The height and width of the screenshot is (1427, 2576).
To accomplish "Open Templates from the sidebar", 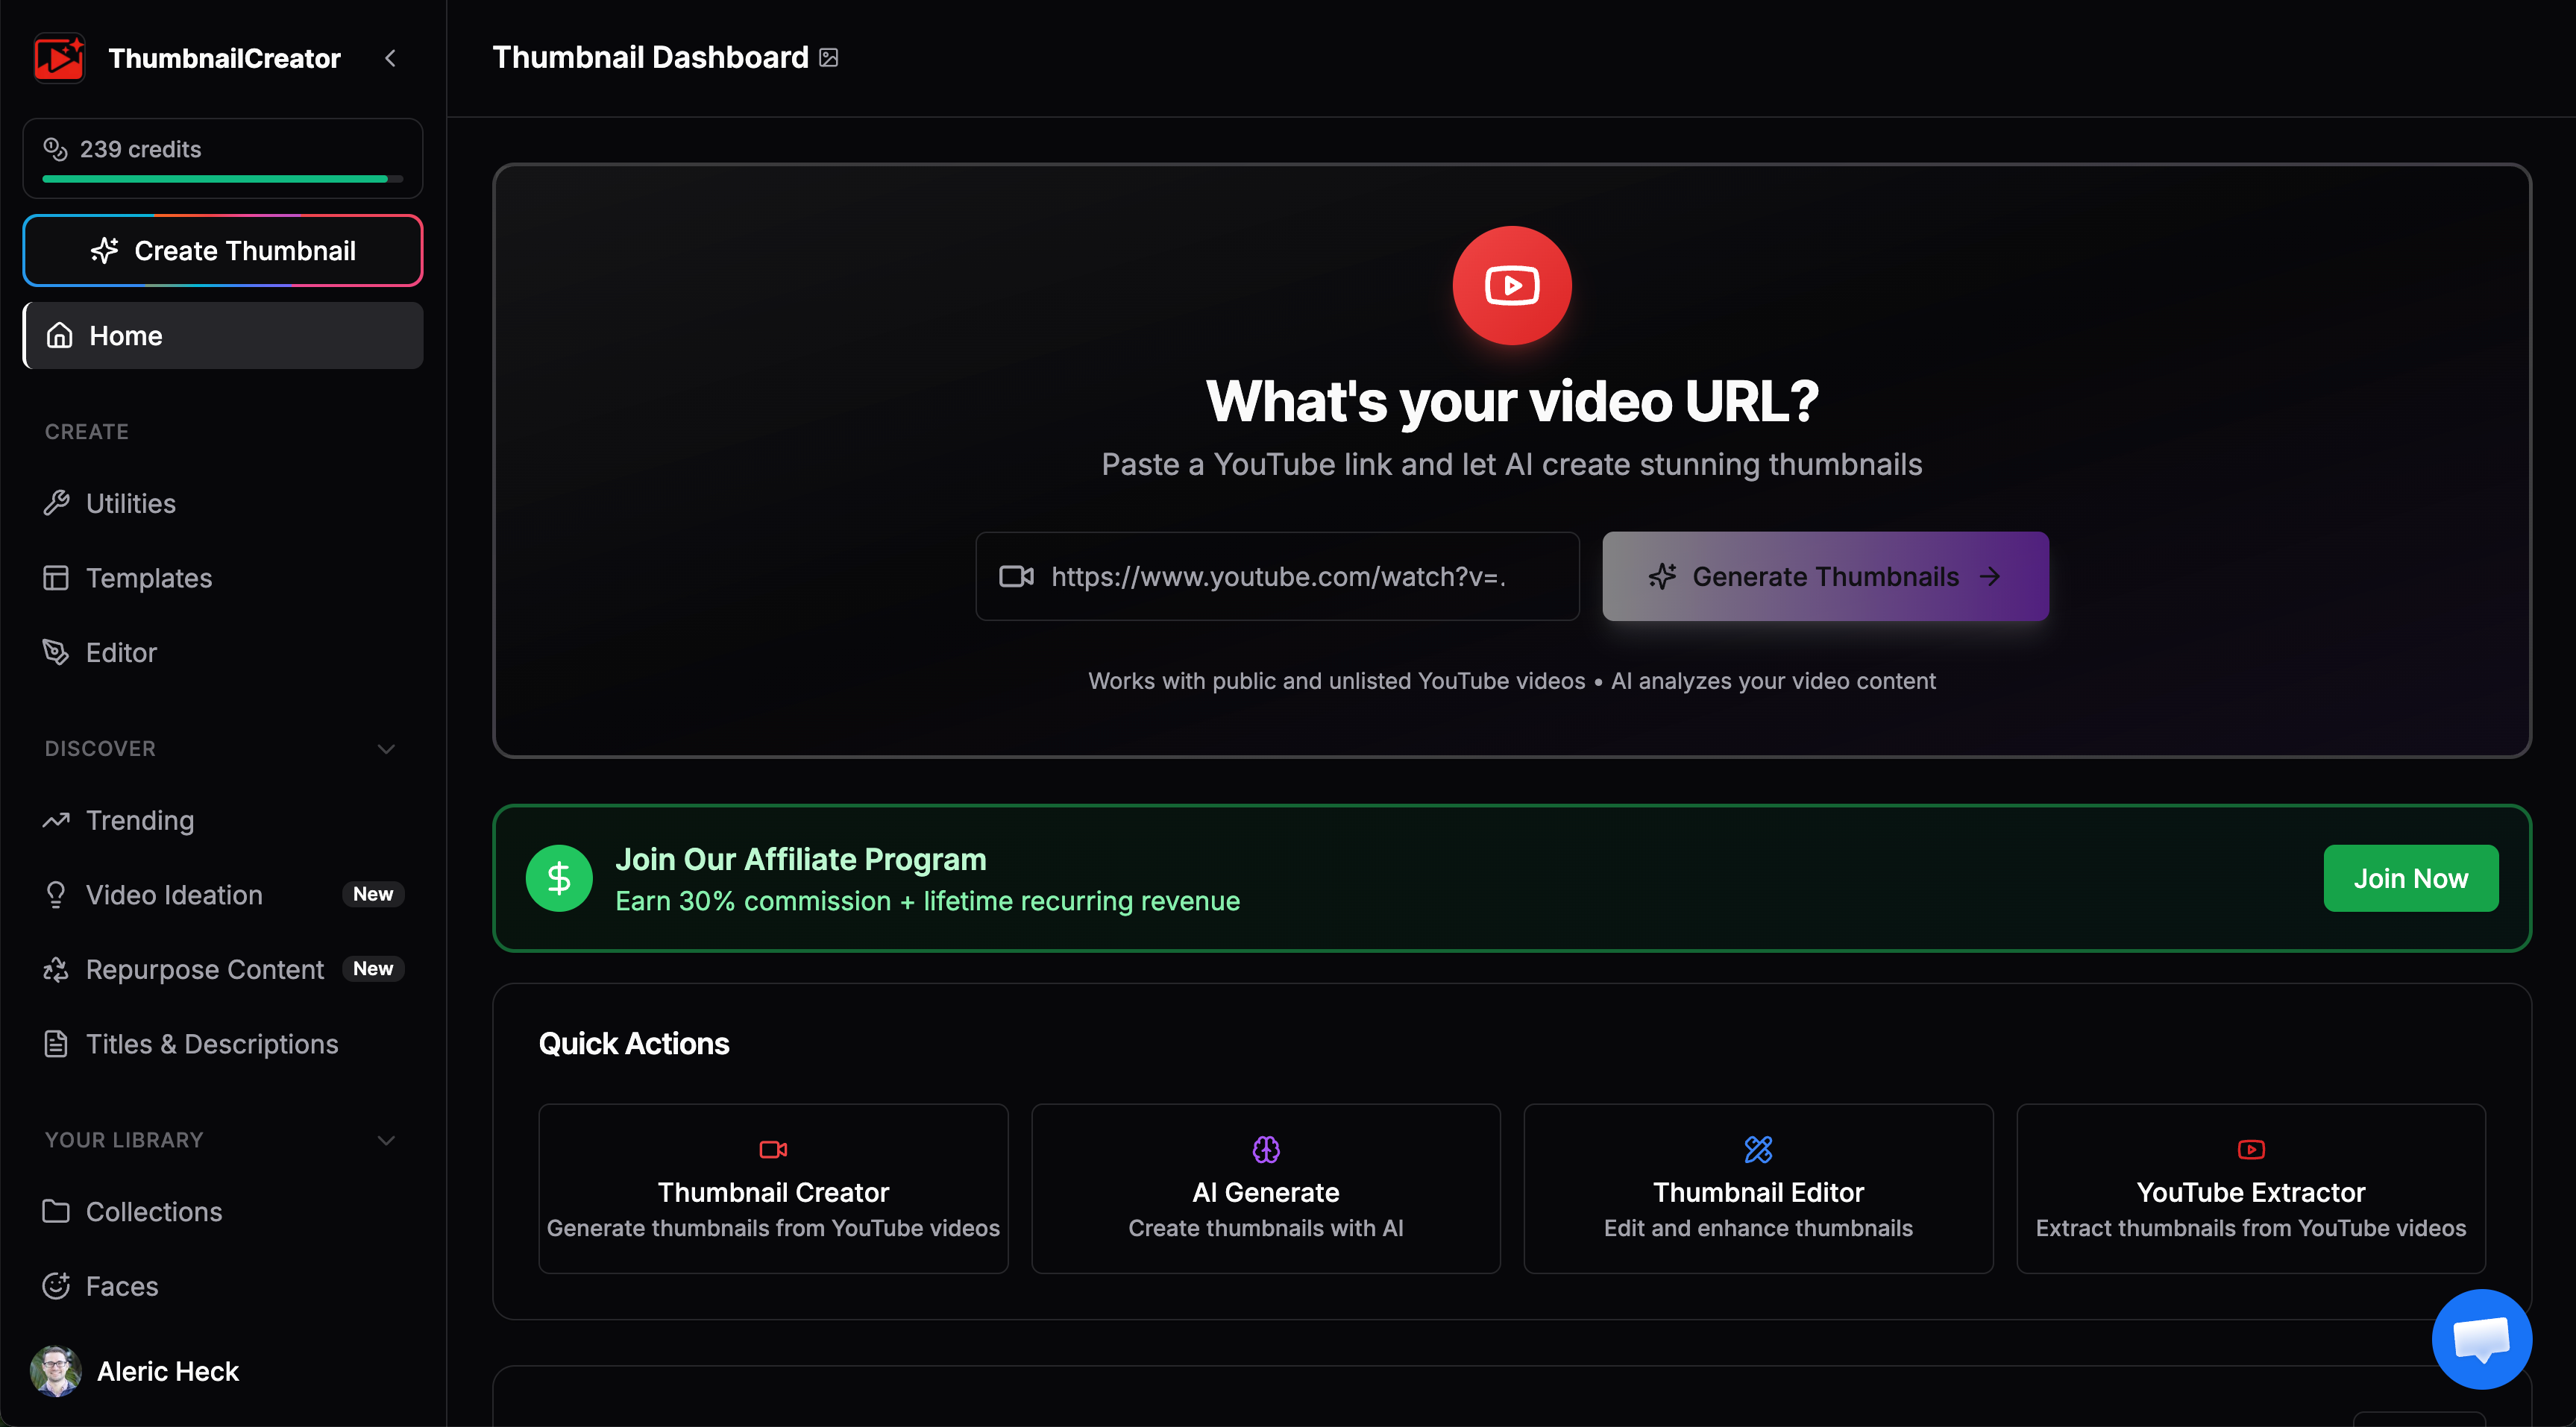I will coord(223,578).
